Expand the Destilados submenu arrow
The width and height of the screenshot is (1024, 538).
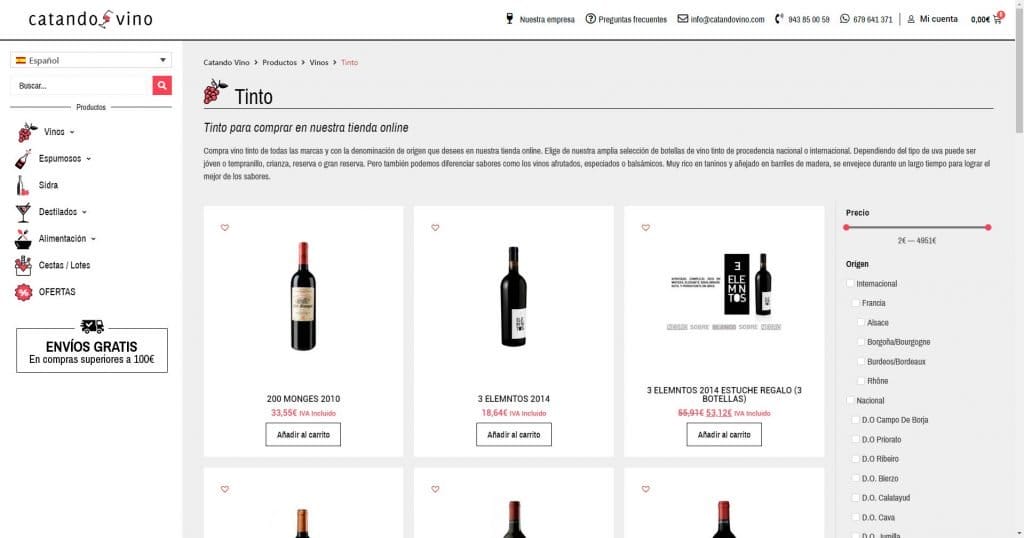84,212
